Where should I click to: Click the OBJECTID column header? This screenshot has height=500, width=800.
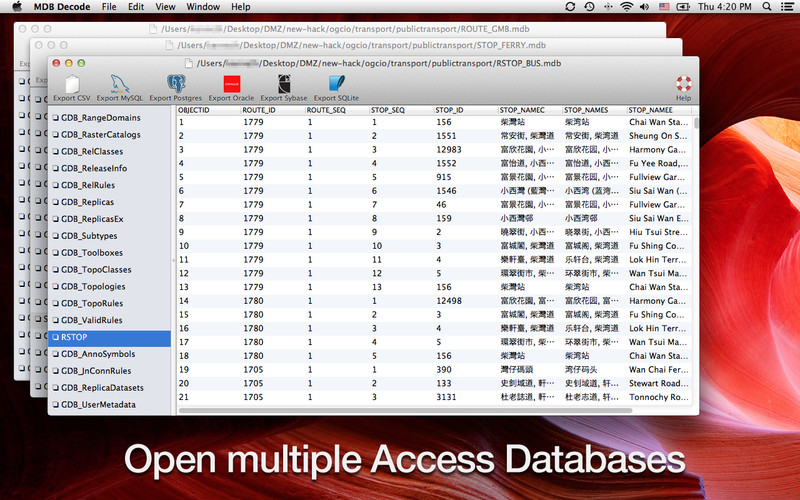pos(209,110)
